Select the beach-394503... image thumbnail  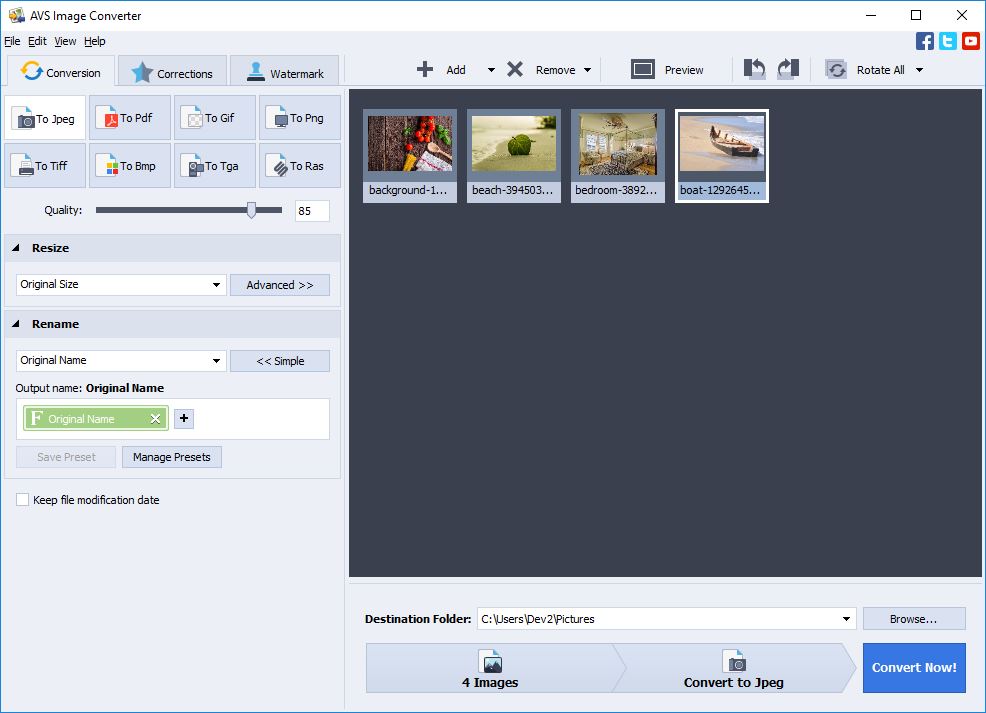pyautogui.click(x=514, y=156)
